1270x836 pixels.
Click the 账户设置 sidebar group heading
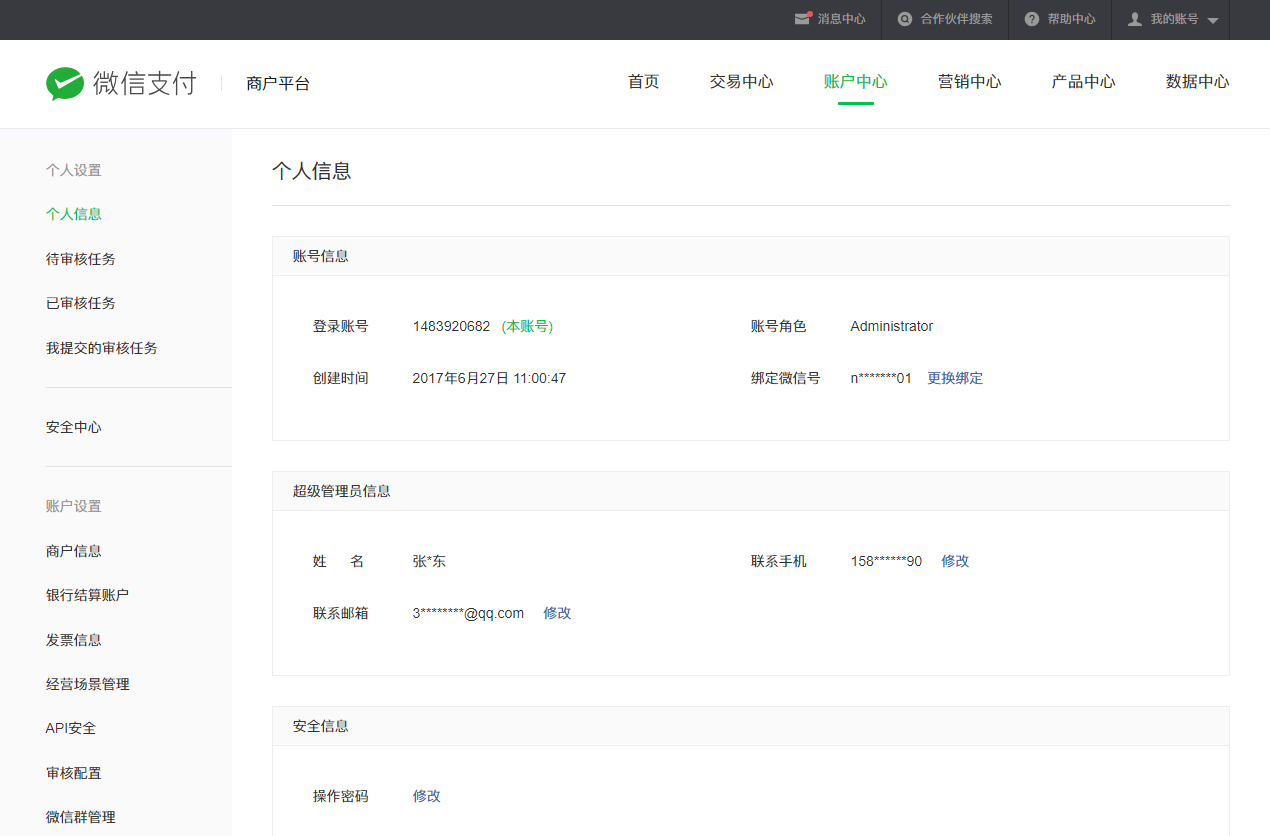pyautogui.click(x=74, y=506)
